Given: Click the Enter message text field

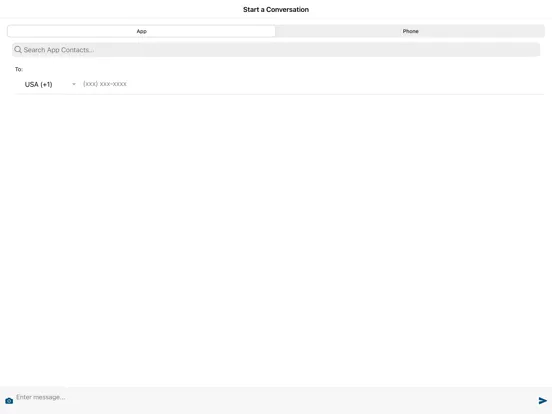Looking at the screenshot, I should click(275, 397).
